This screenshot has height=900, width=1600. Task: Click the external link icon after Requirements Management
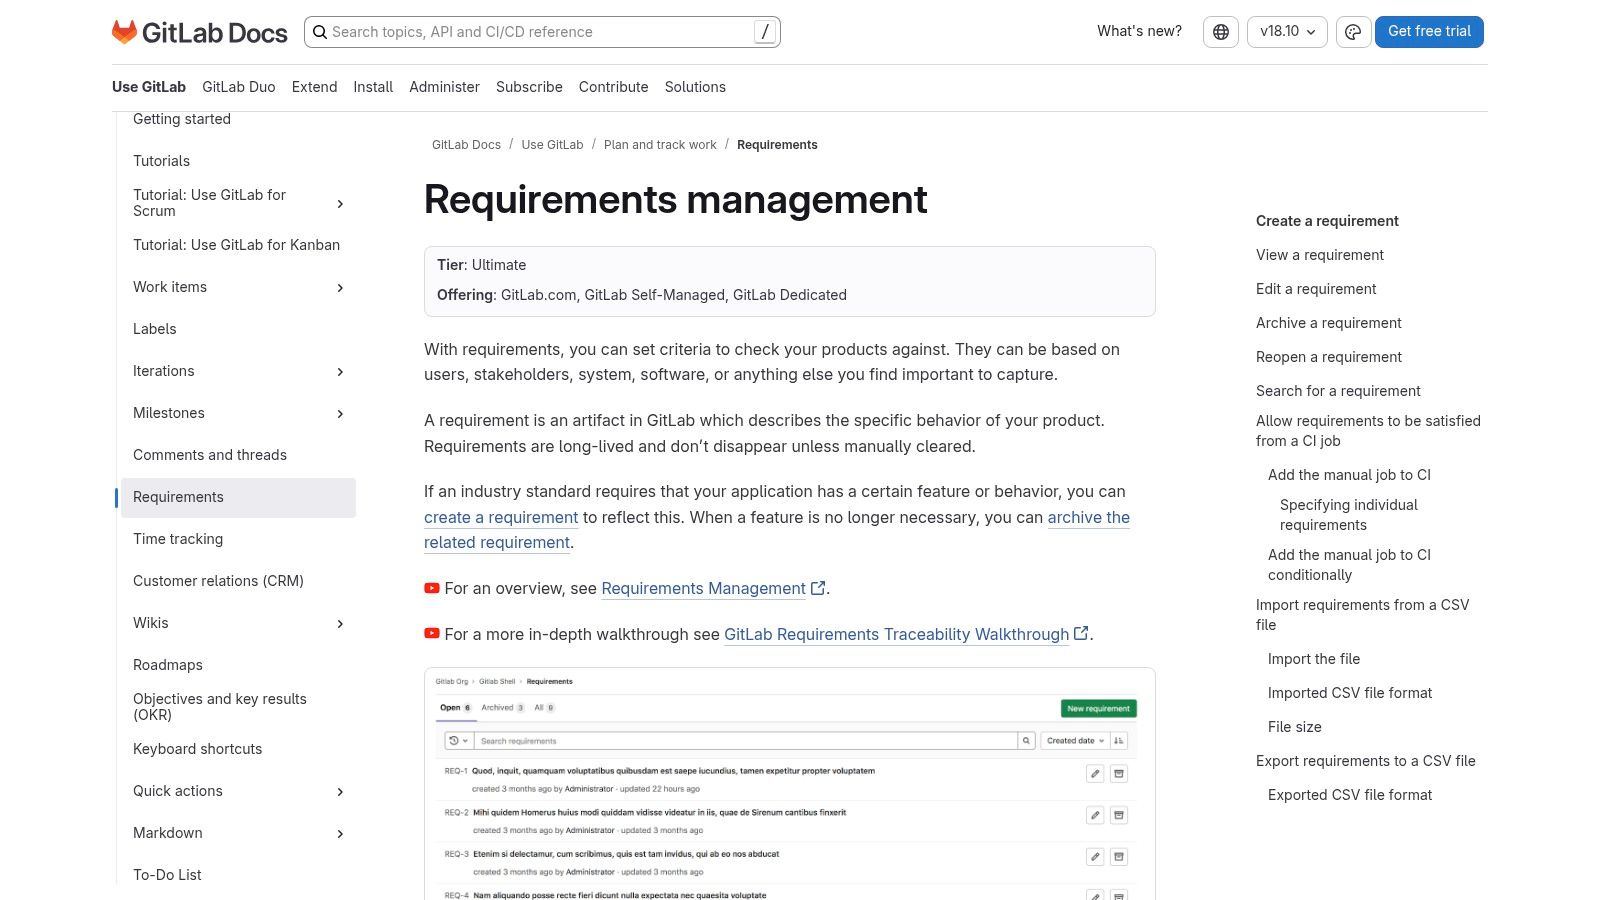pos(818,588)
